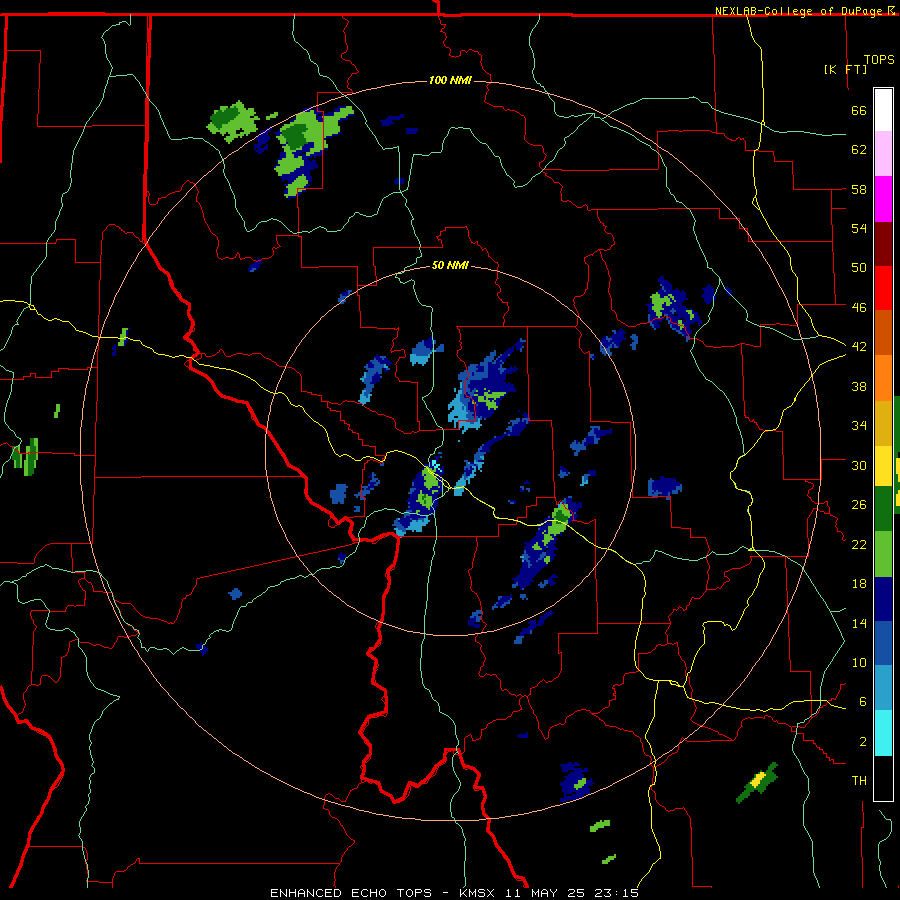Select the black TH threshold swatch
The width and height of the screenshot is (900, 900).
click(x=883, y=778)
